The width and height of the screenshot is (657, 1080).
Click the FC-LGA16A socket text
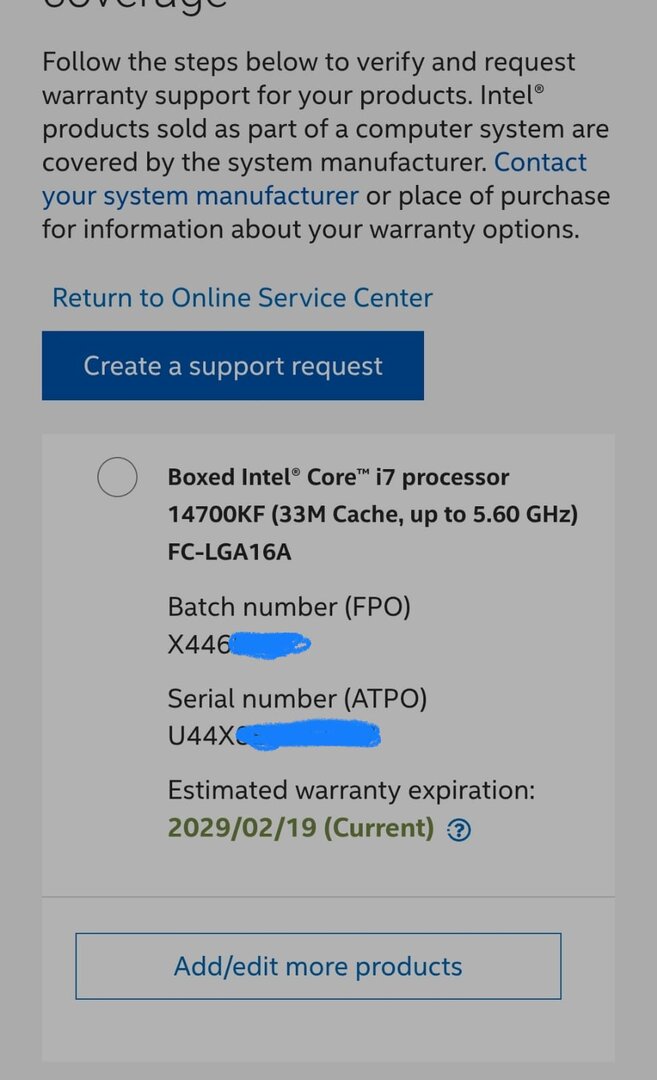[229, 551]
